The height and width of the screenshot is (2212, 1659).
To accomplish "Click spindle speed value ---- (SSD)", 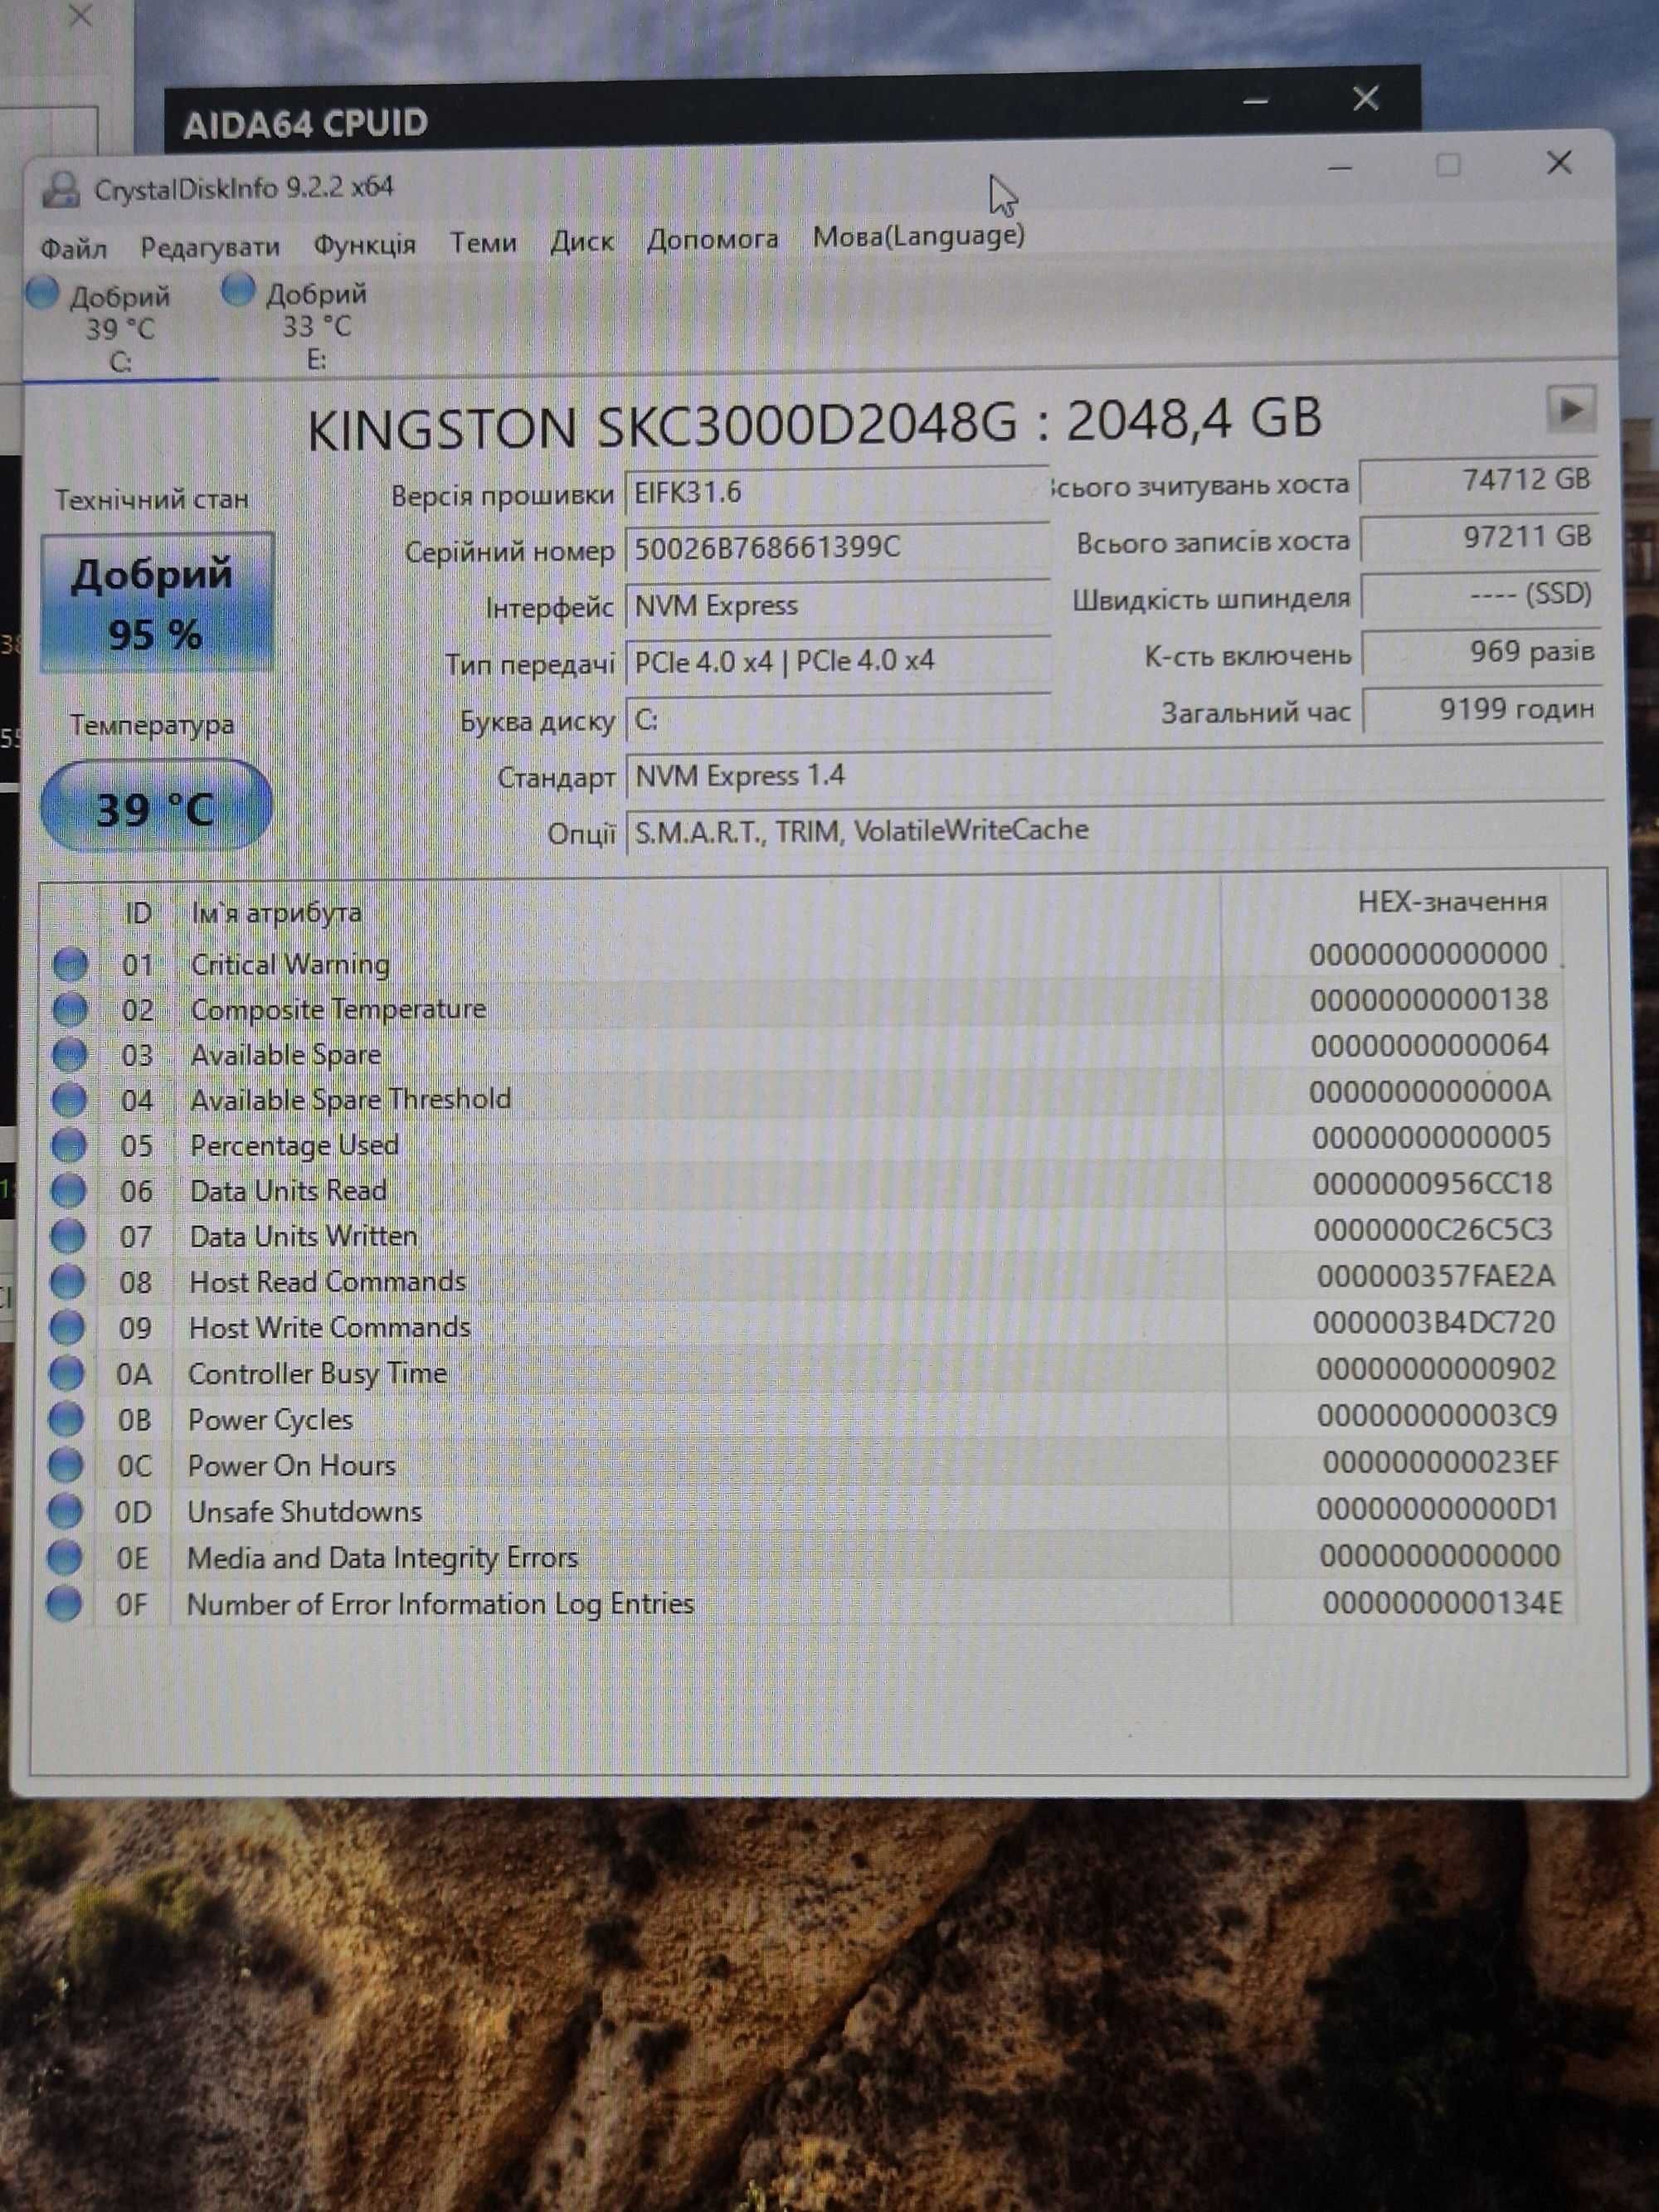I will [1481, 595].
